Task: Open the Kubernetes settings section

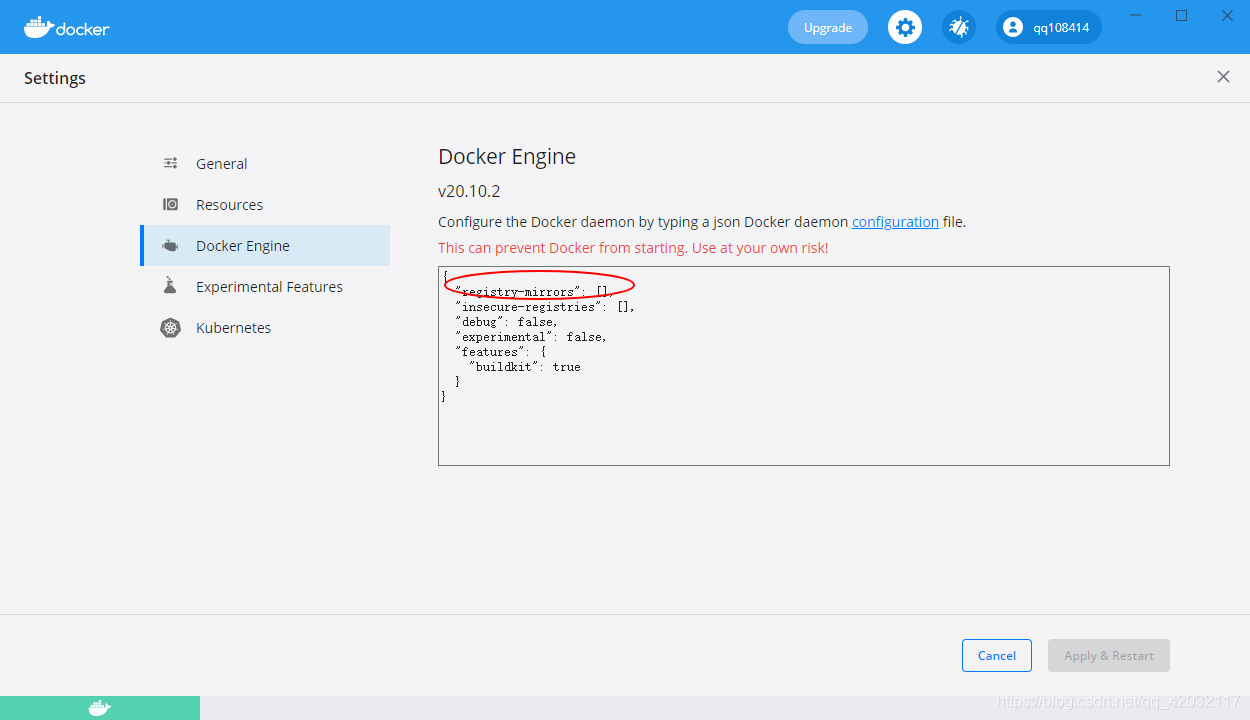Action: coord(265,327)
